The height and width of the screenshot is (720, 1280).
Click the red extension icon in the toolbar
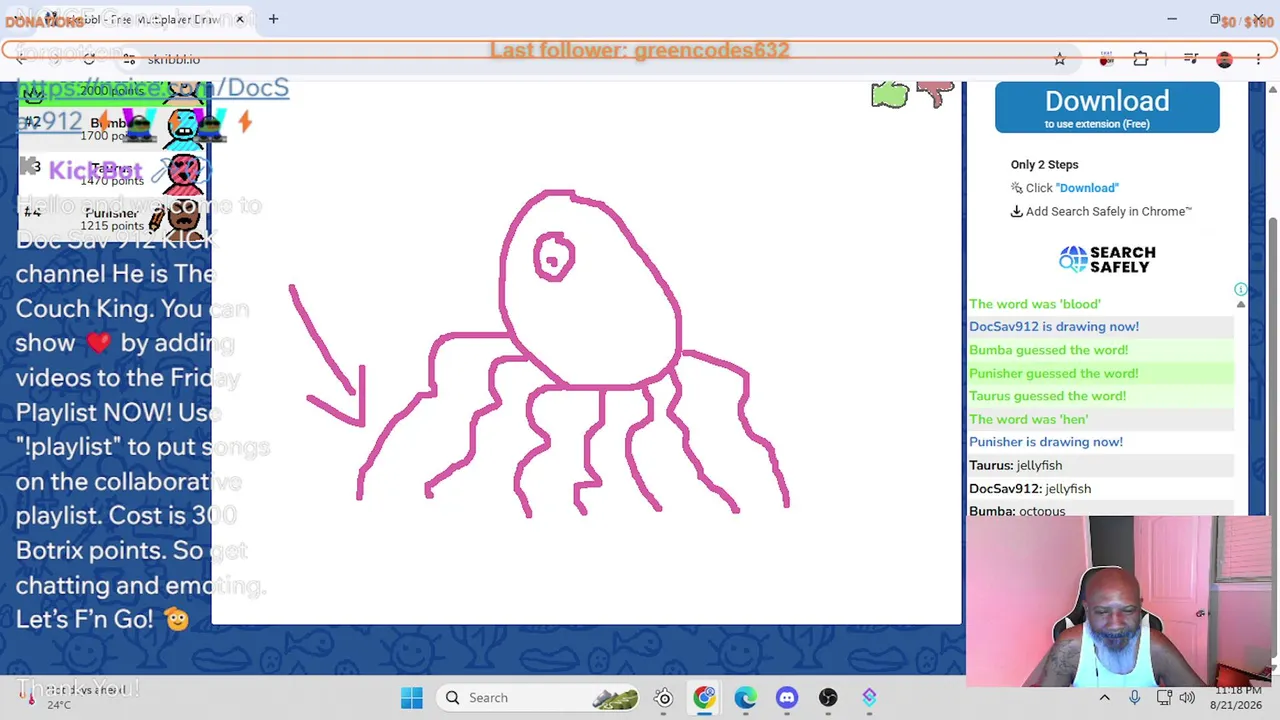click(x=1106, y=59)
